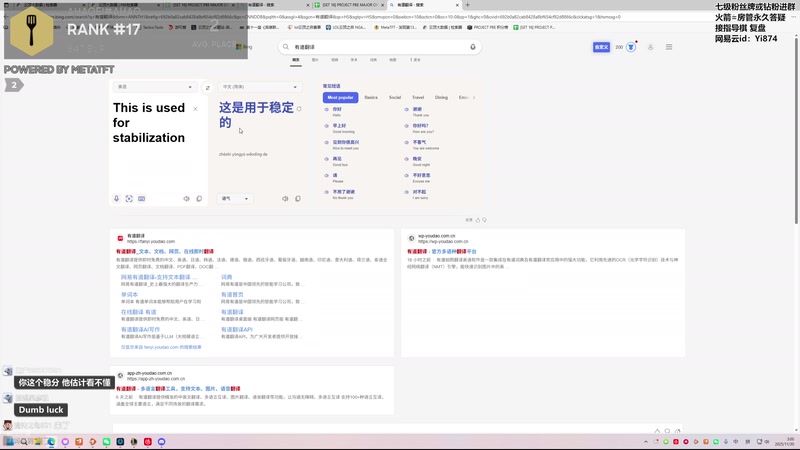The height and width of the screenshot is (450, 800).
Task: Play audio of the English source text
Action: [186, 198]
